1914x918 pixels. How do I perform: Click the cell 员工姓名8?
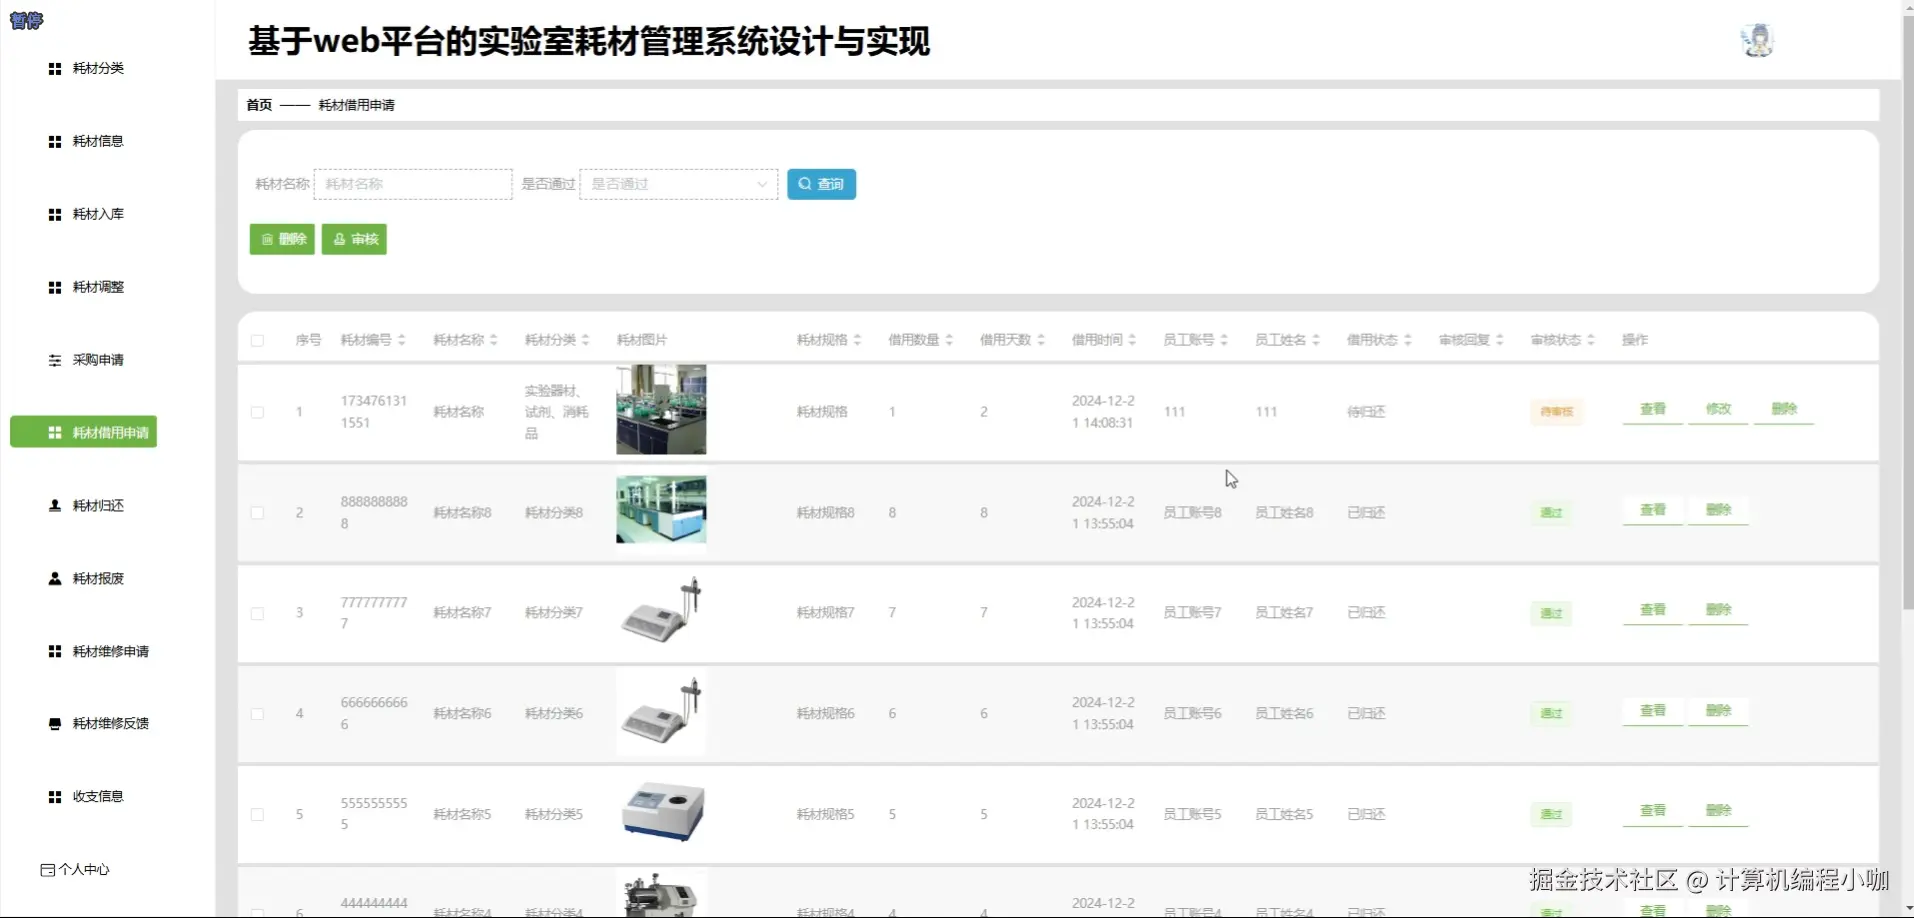point(1284,513)
